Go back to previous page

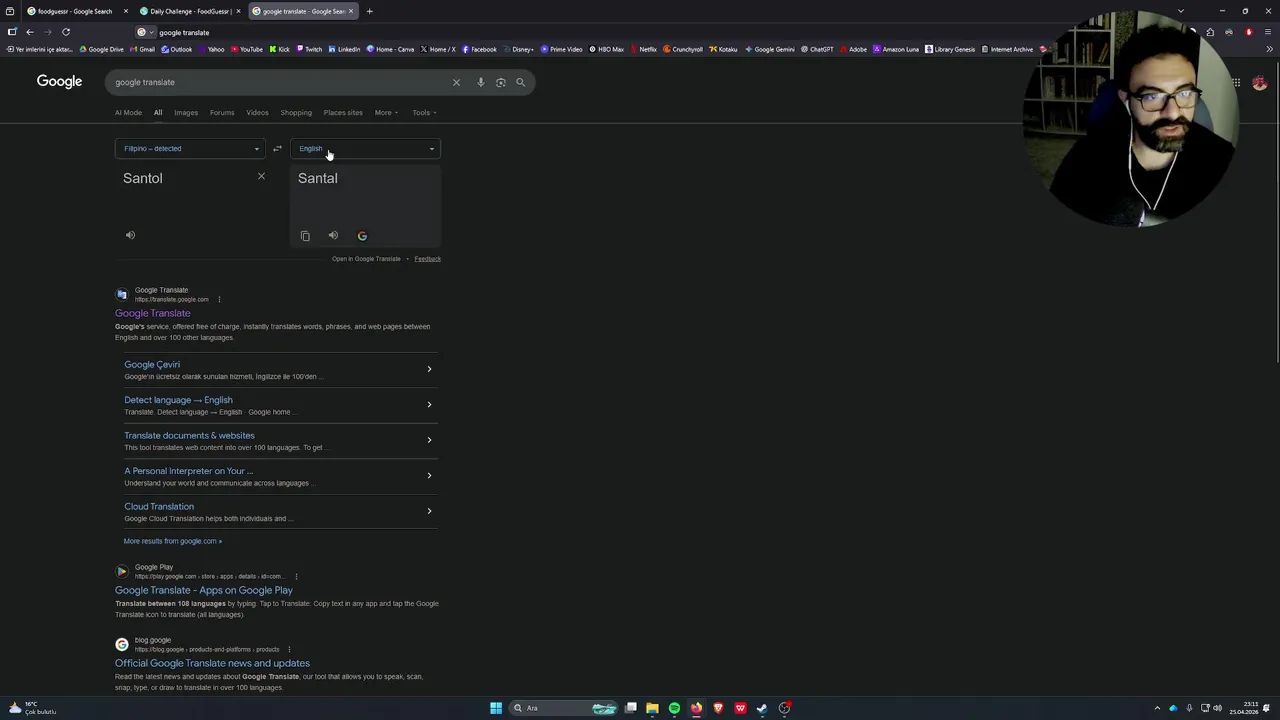pos(30,32)
